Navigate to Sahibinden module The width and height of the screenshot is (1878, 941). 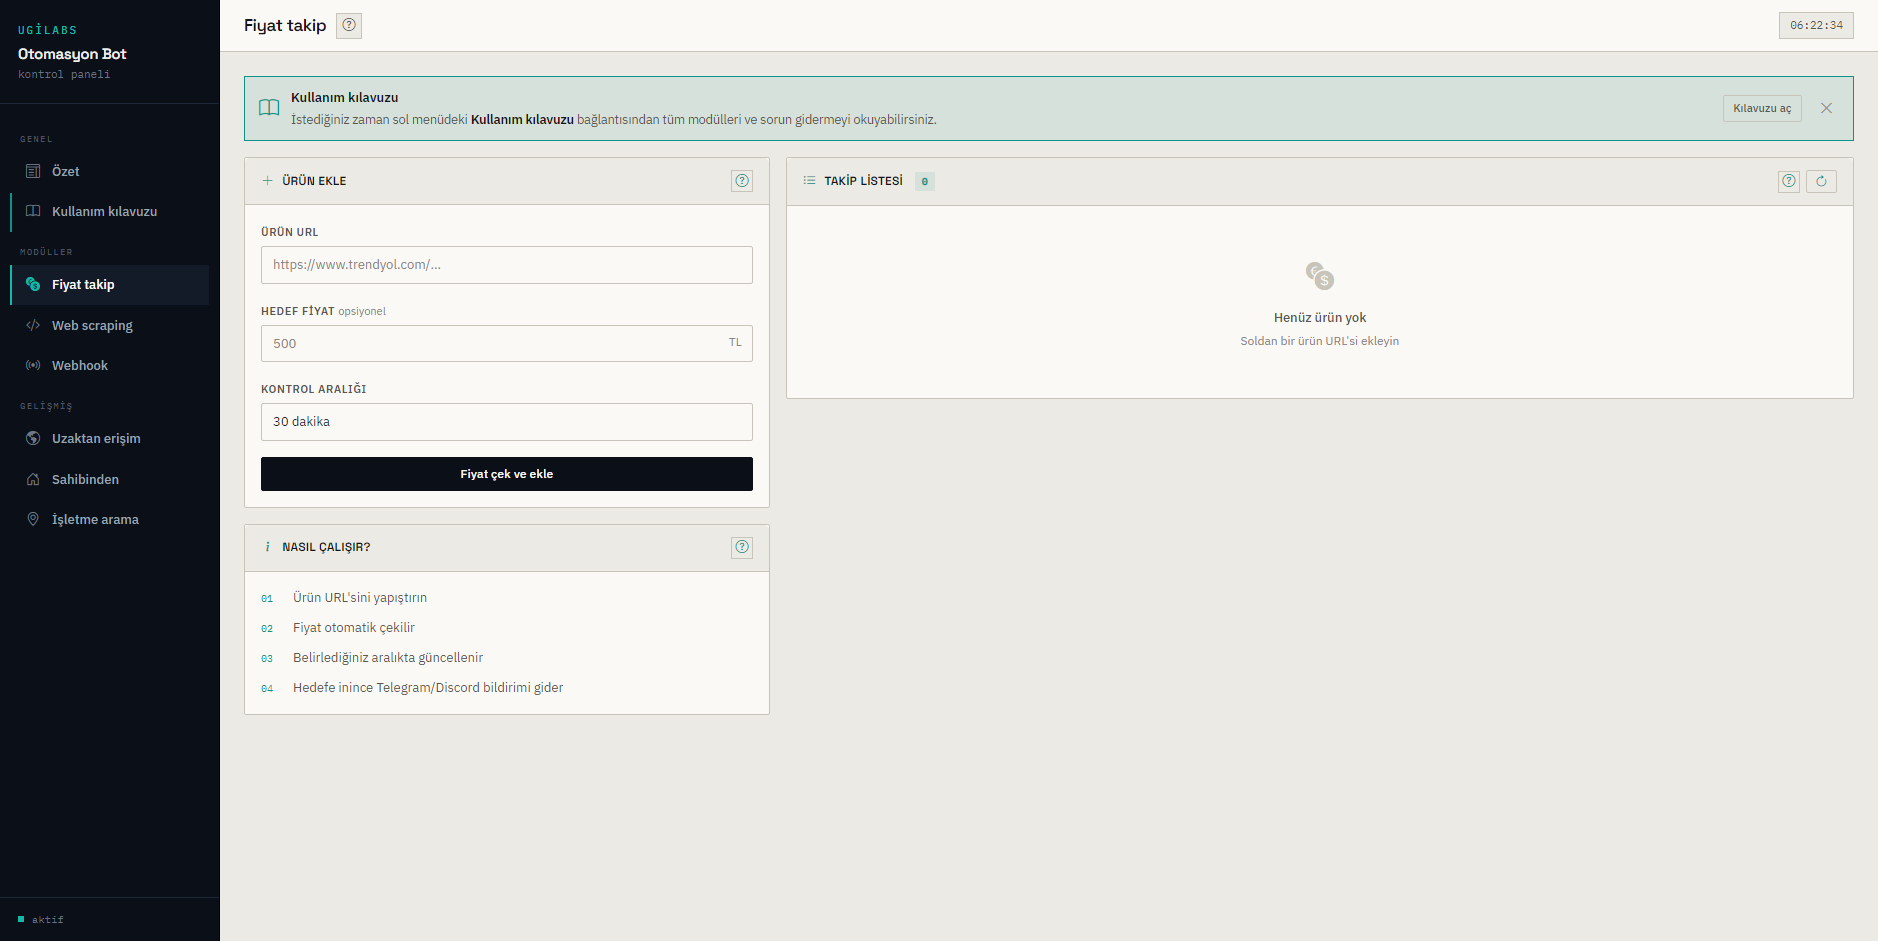point(110,479)
